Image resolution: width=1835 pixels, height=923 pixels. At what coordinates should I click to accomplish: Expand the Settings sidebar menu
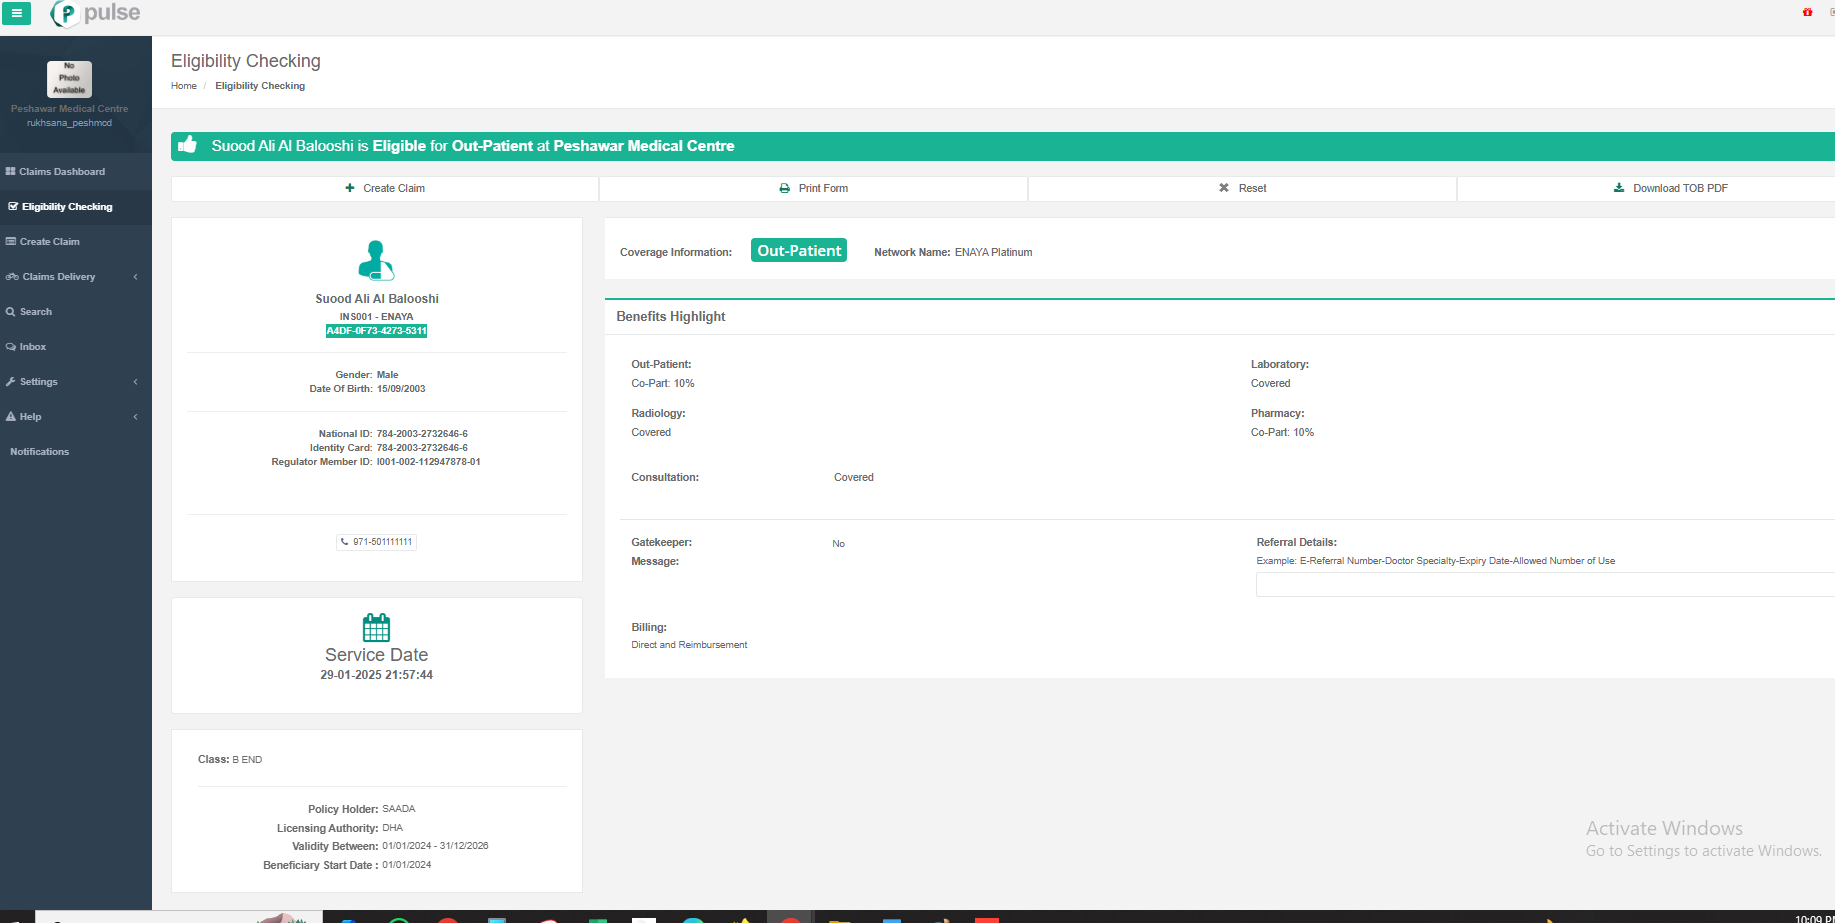coord(70,382)
